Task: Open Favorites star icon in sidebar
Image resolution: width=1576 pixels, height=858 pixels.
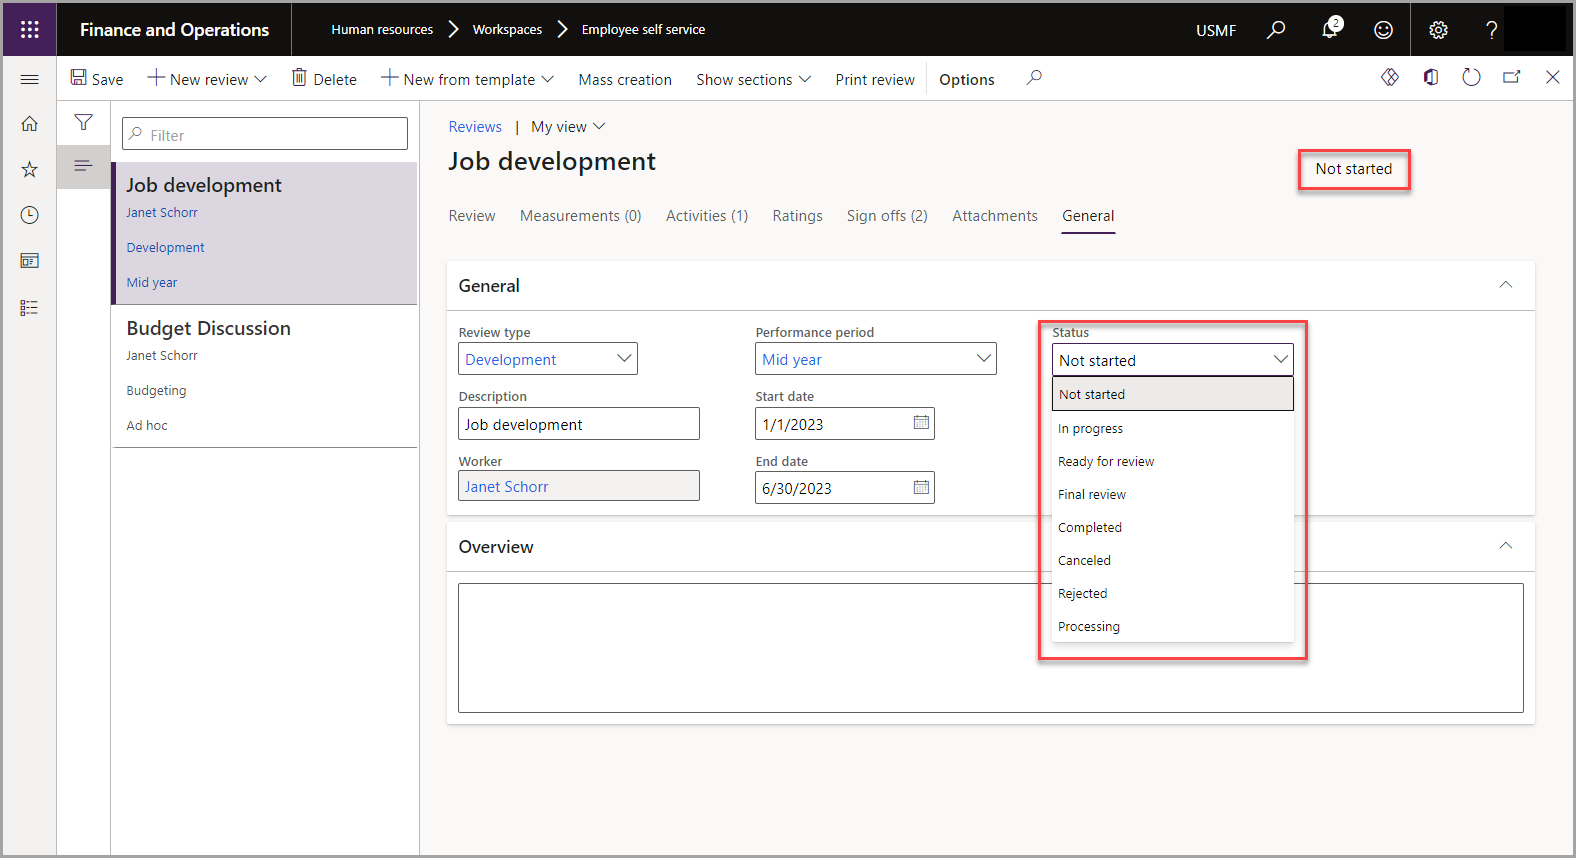Action: click(x=30, y=169)
